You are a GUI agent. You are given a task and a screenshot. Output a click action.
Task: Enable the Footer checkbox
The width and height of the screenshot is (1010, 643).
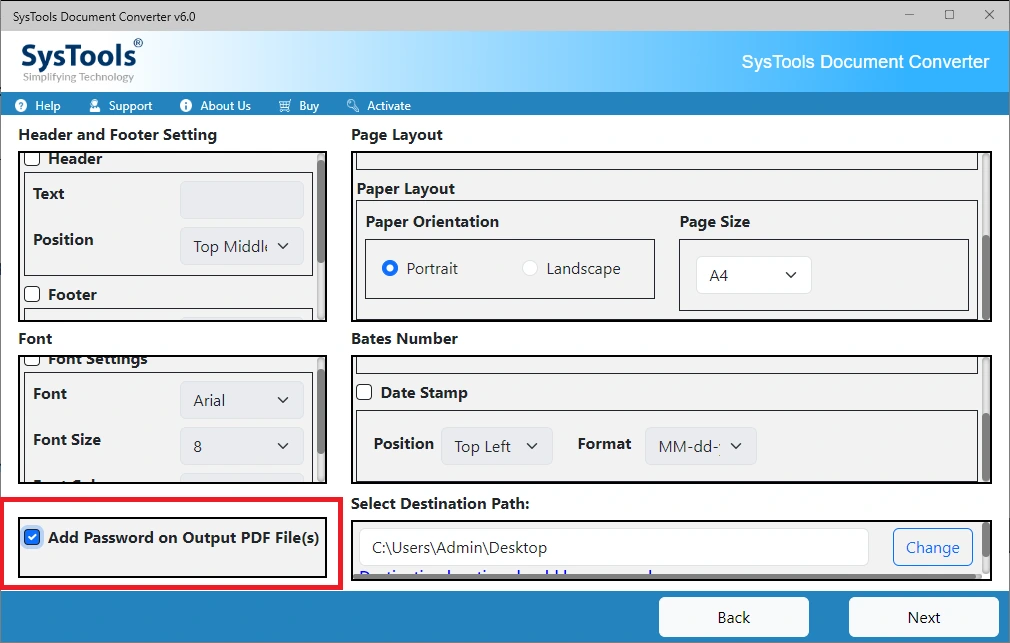coord(32,294)
